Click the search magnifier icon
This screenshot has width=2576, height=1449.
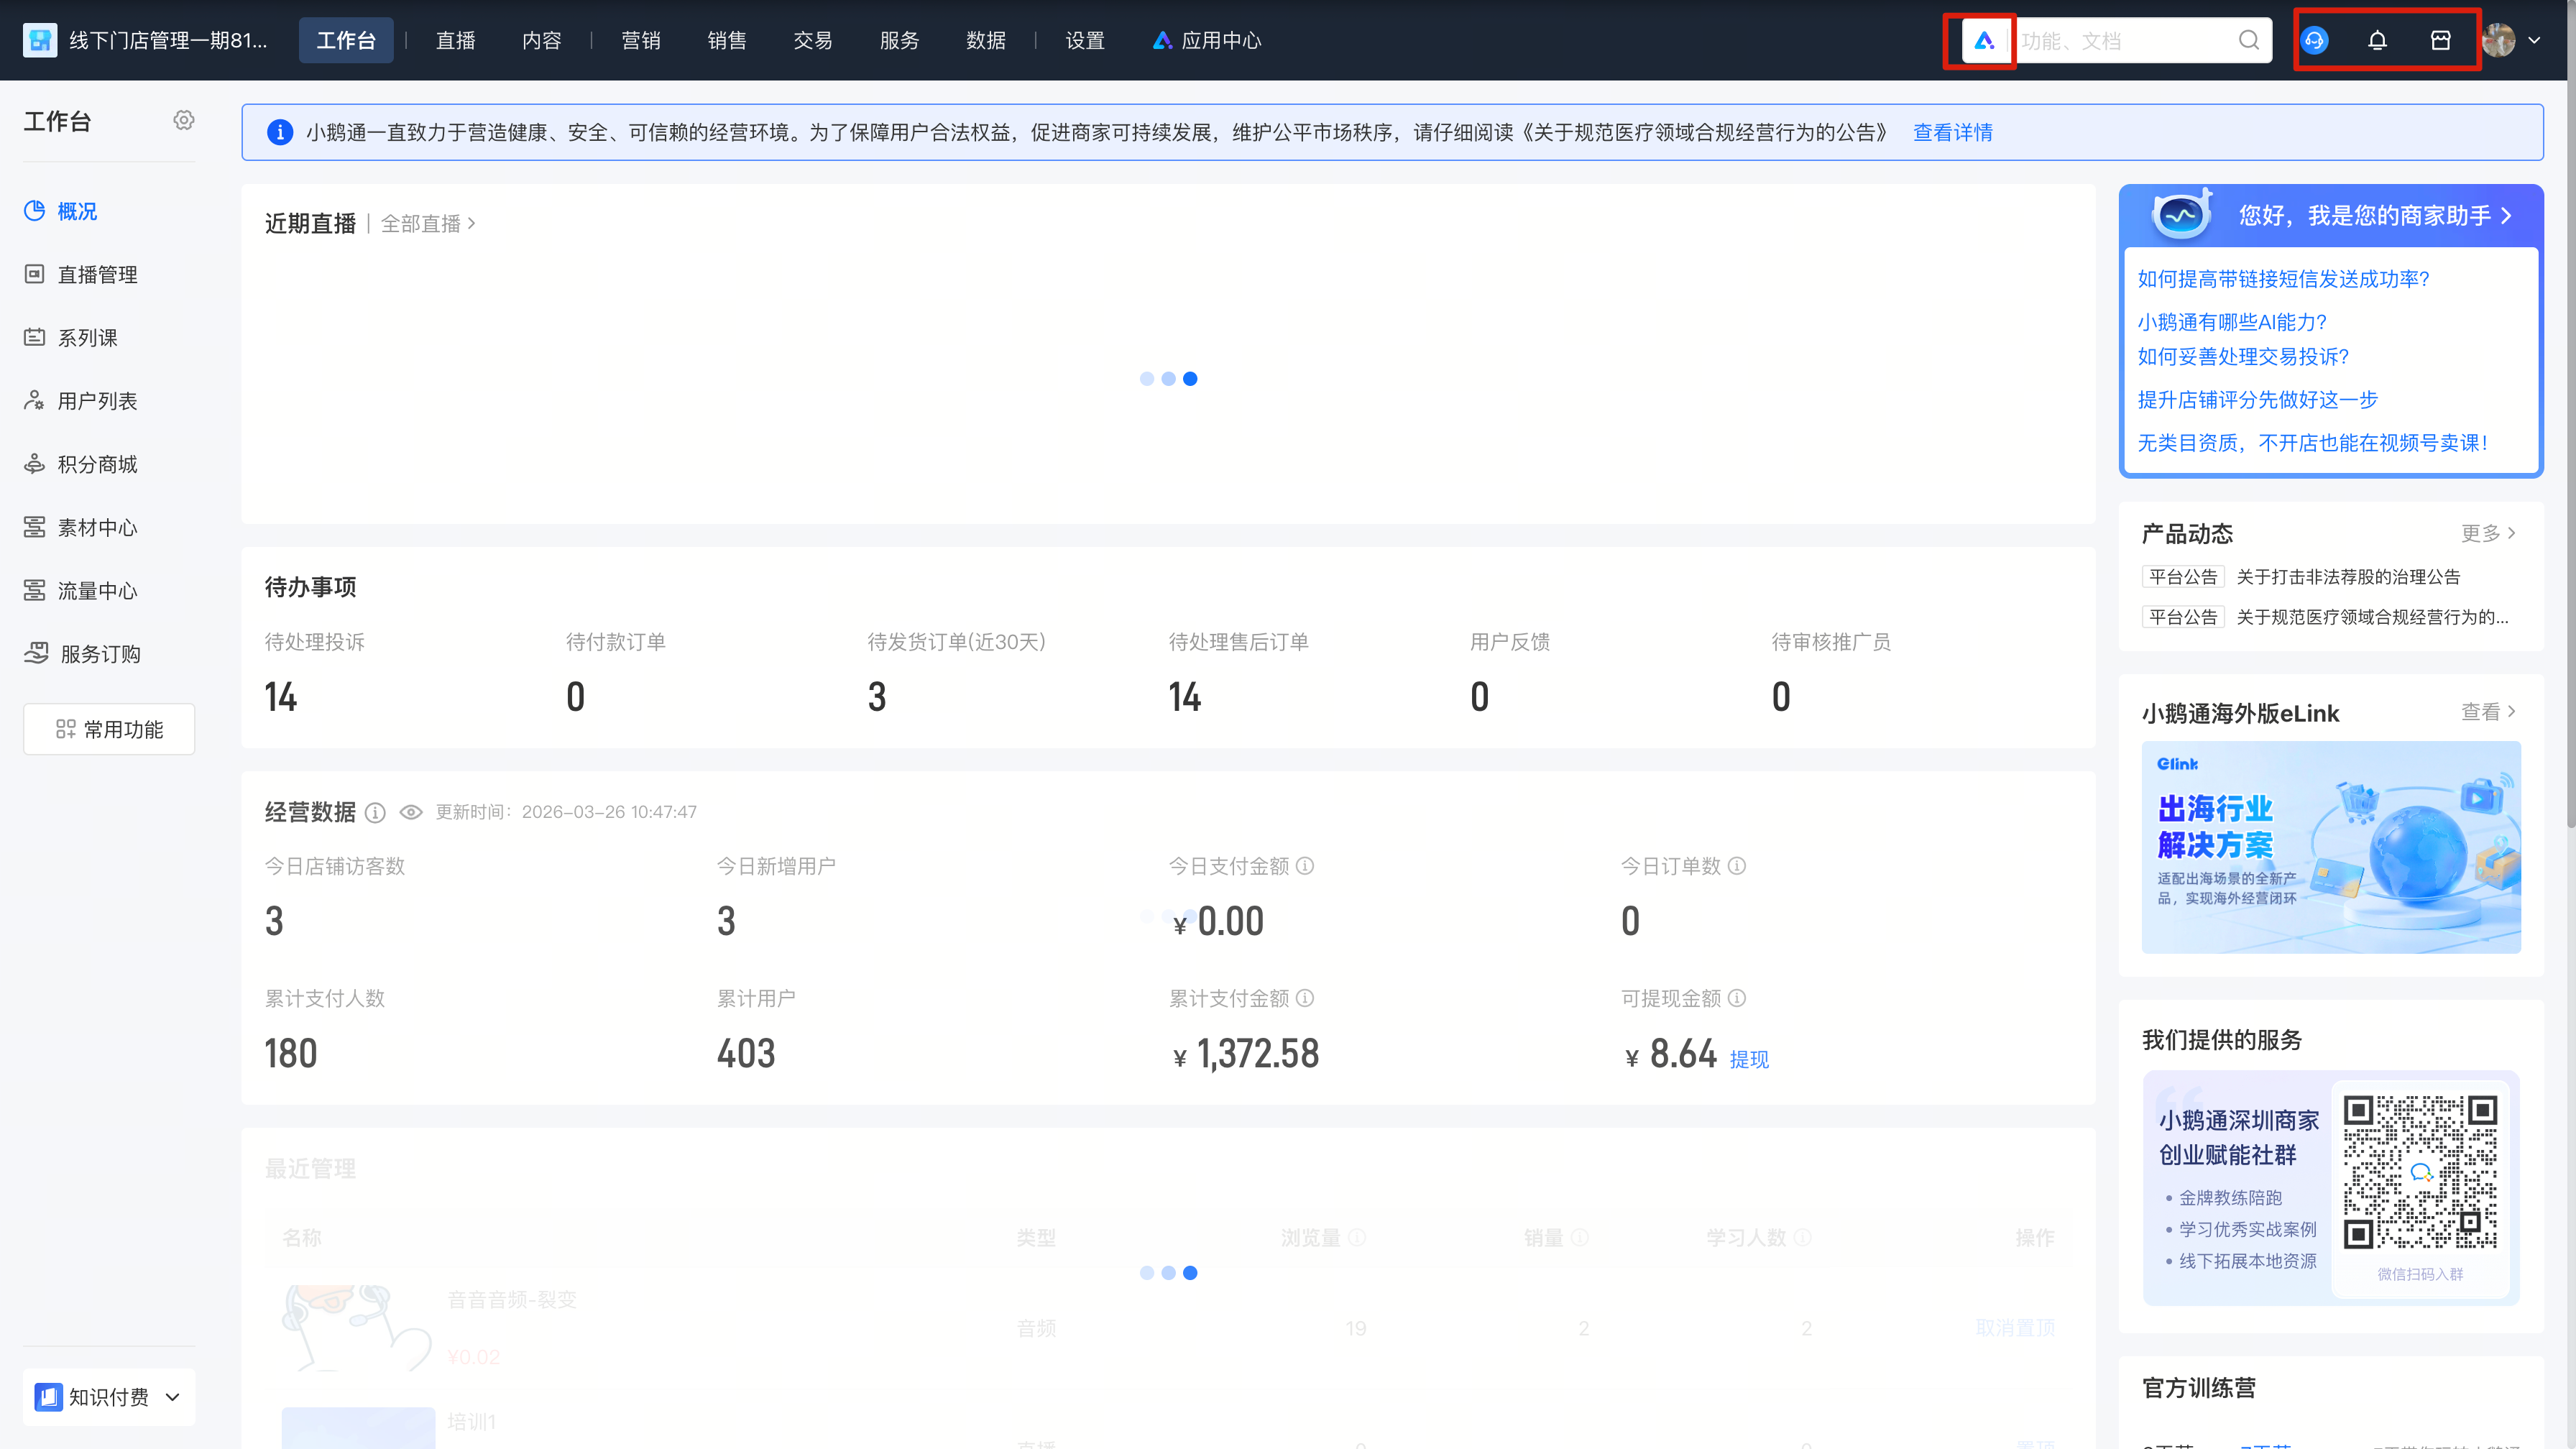pos(2249,40)
